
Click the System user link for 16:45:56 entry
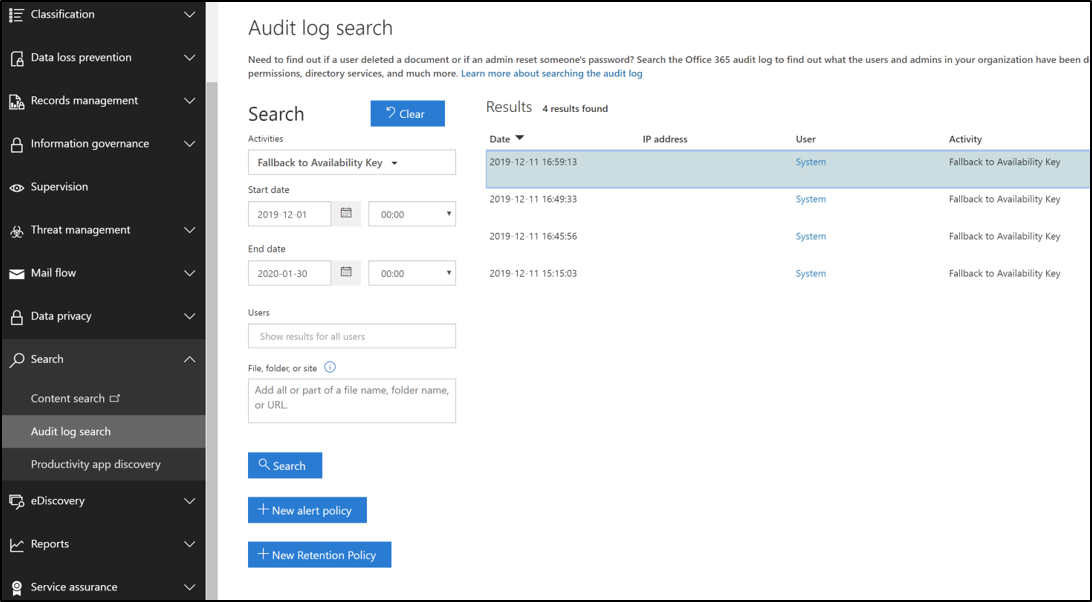tap(811, 236)
